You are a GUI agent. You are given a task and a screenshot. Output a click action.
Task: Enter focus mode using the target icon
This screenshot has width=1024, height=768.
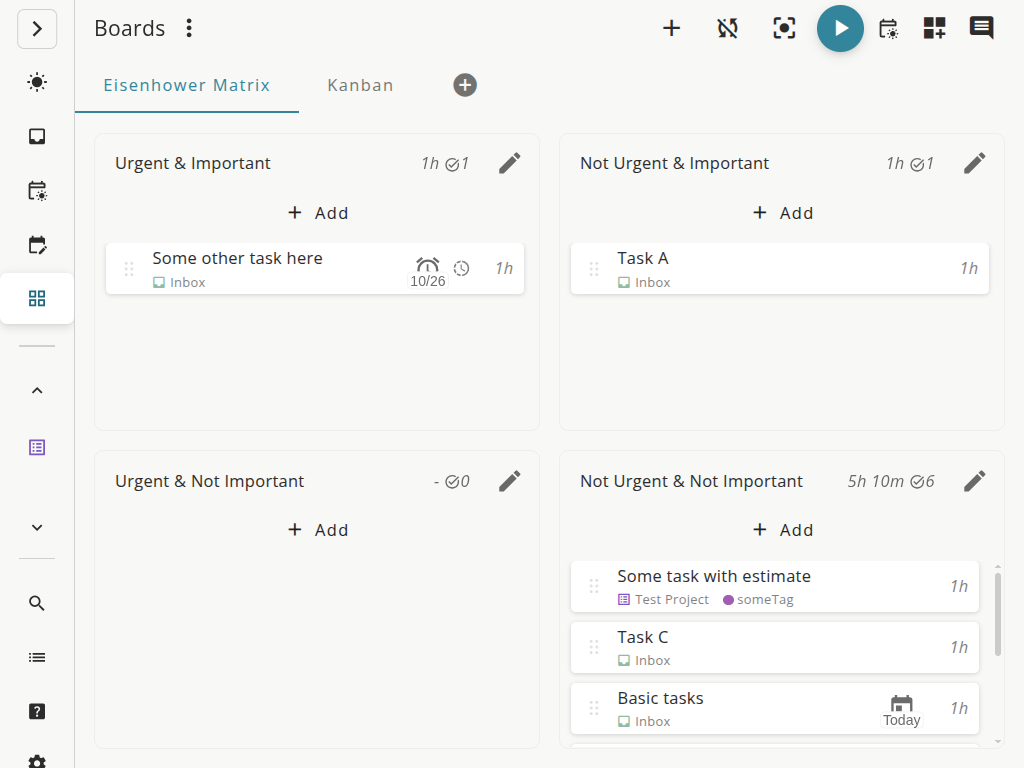(784, 29)
